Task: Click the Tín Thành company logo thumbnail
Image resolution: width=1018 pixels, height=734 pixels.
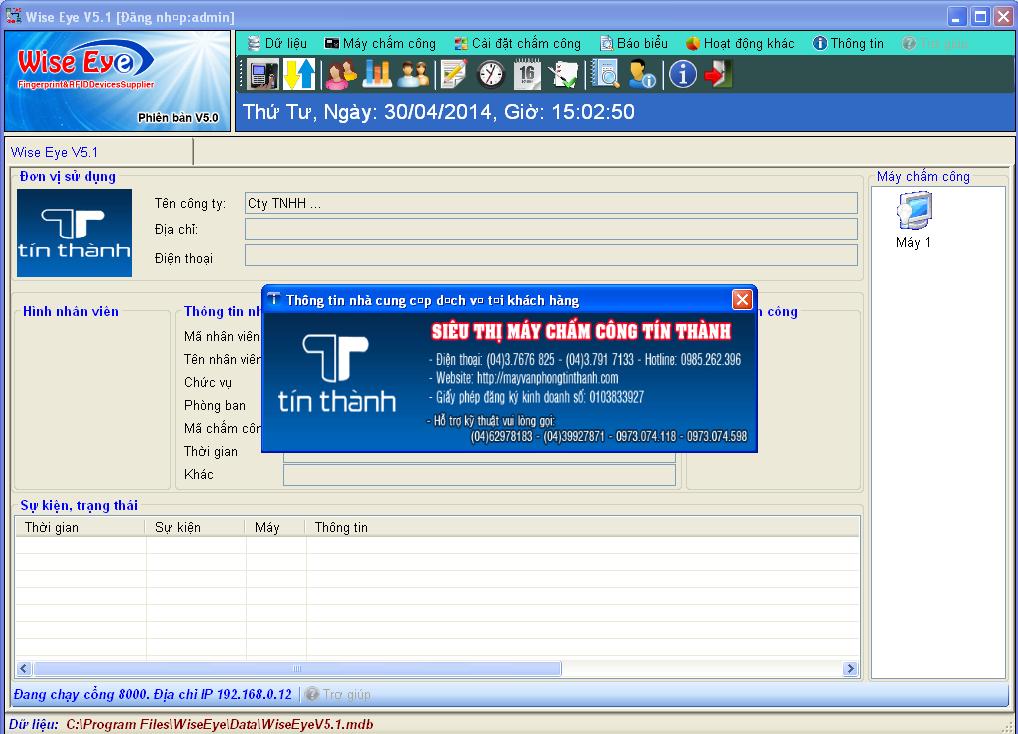Action: [x=75, y=233]
